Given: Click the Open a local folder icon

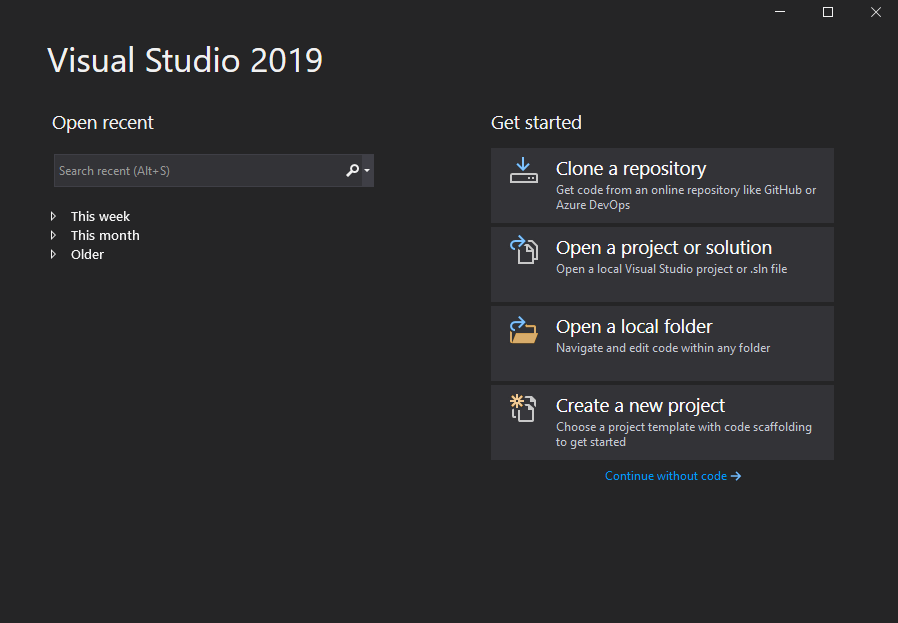Looking at the screenshot, I should click(x=523, y=330).
